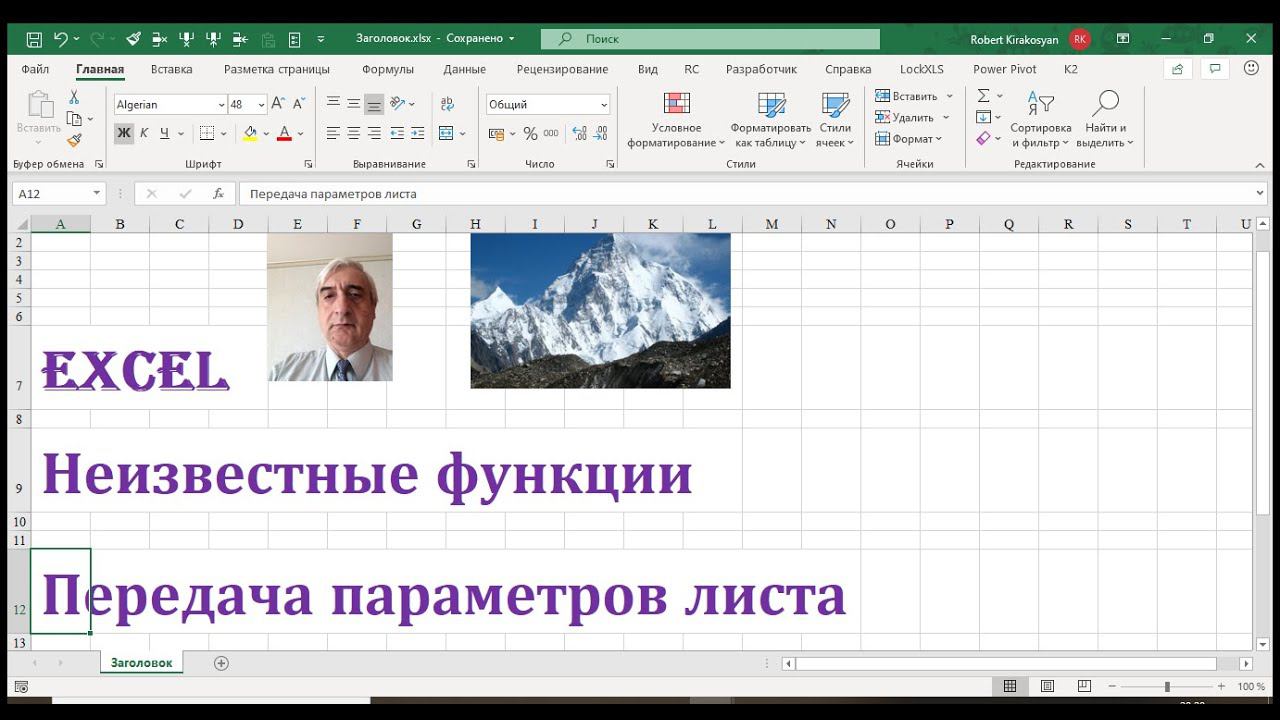Align text to top

[x=333, y=103]
